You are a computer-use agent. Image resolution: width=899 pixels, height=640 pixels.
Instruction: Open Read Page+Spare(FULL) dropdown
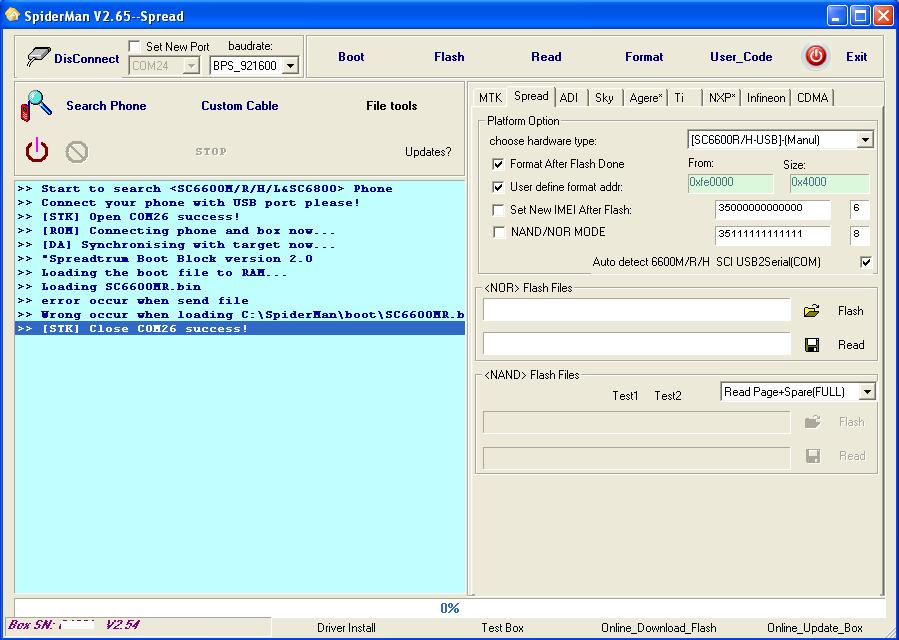click(x=867, y=392)
